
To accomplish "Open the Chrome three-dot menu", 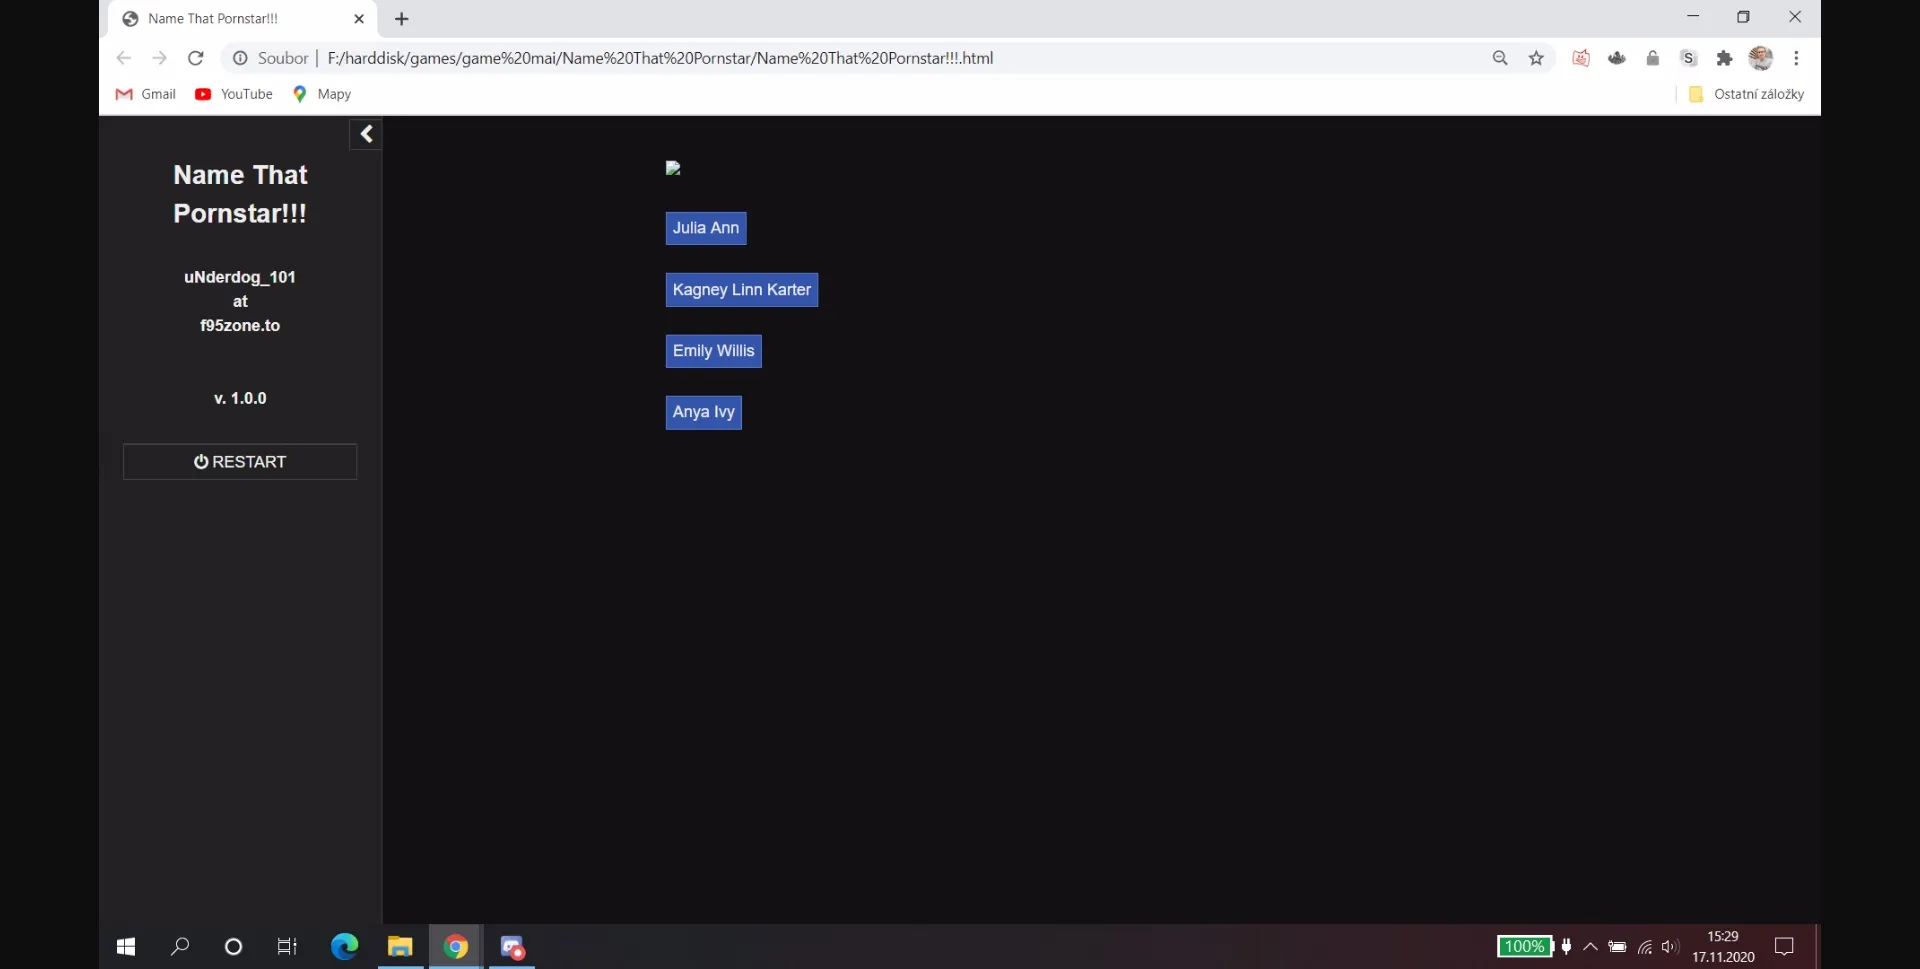I will coord(1797,58).
